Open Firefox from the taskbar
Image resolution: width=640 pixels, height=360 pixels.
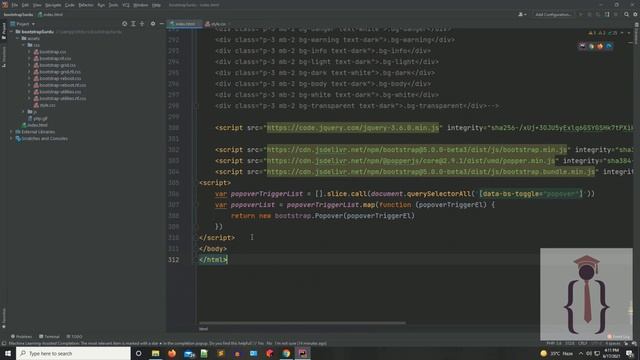172,353
